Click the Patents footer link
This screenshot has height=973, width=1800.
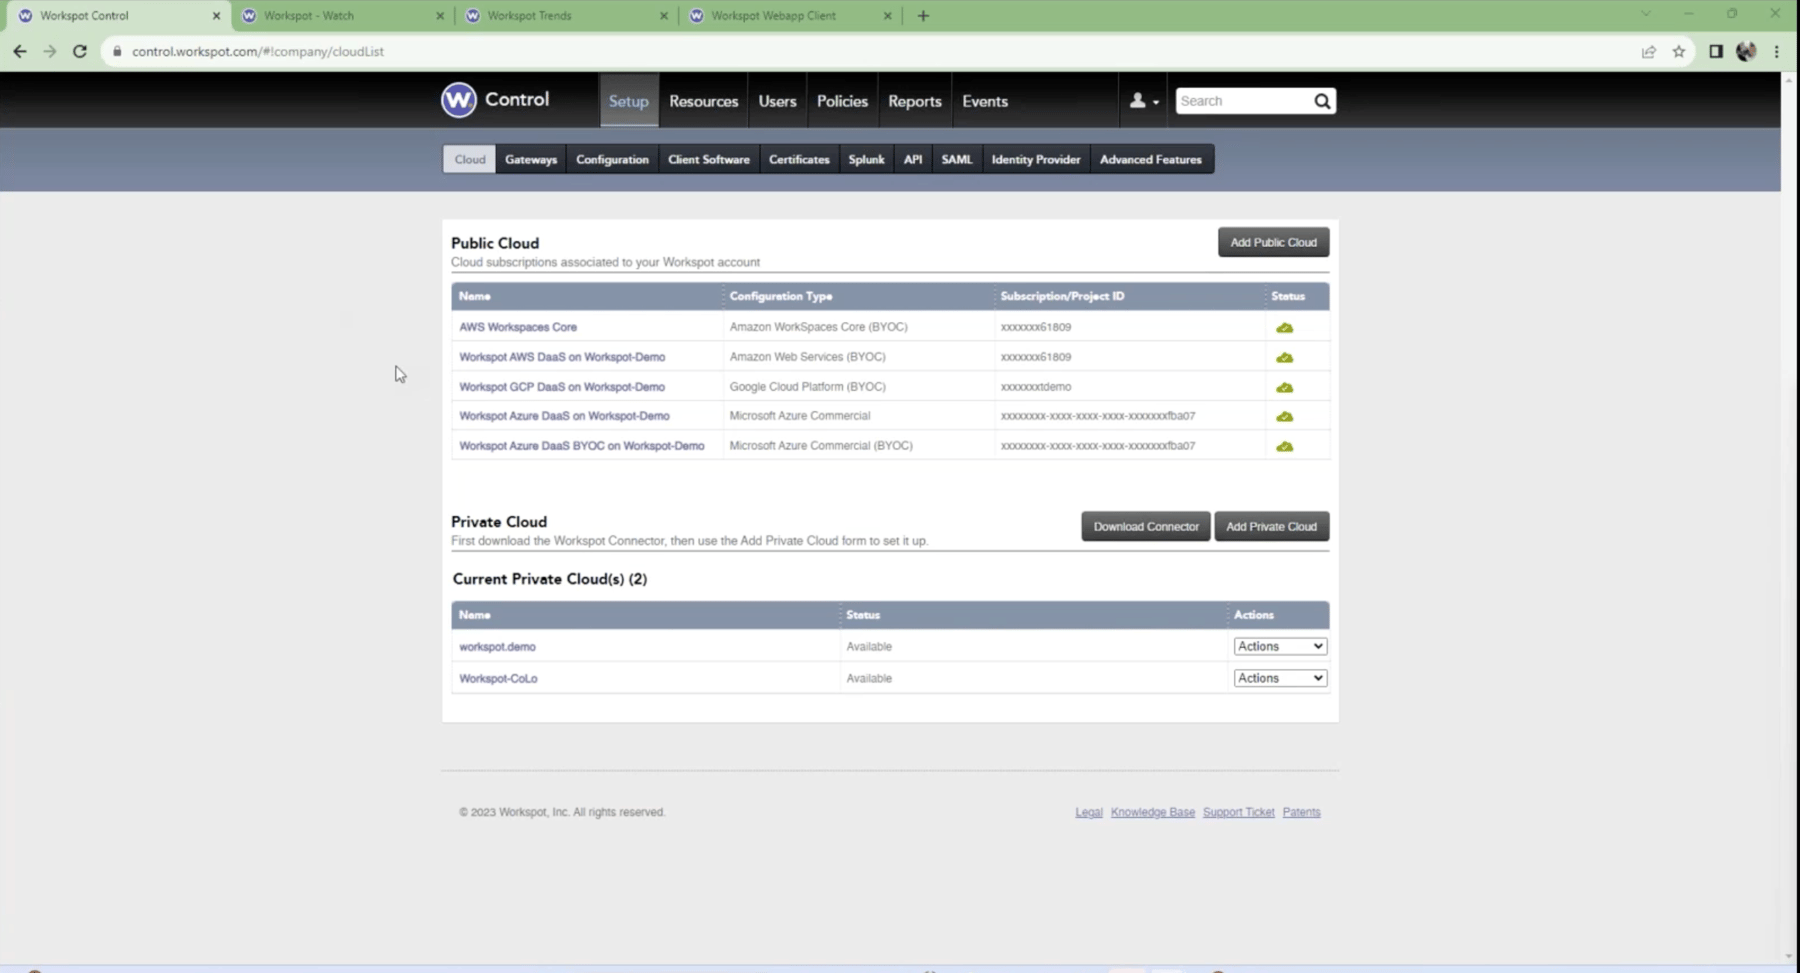point(1302,812)
